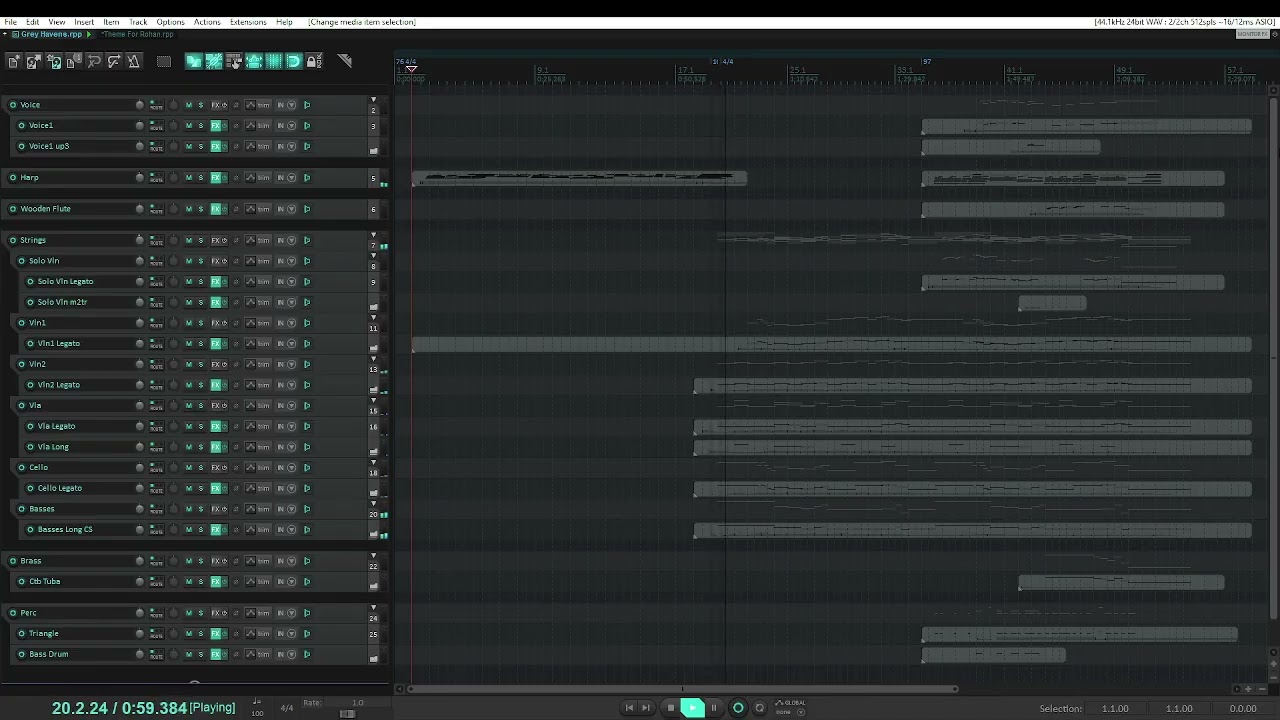Open the Actions menu
The image size is (1280, 720).
[x=207, y=22]
